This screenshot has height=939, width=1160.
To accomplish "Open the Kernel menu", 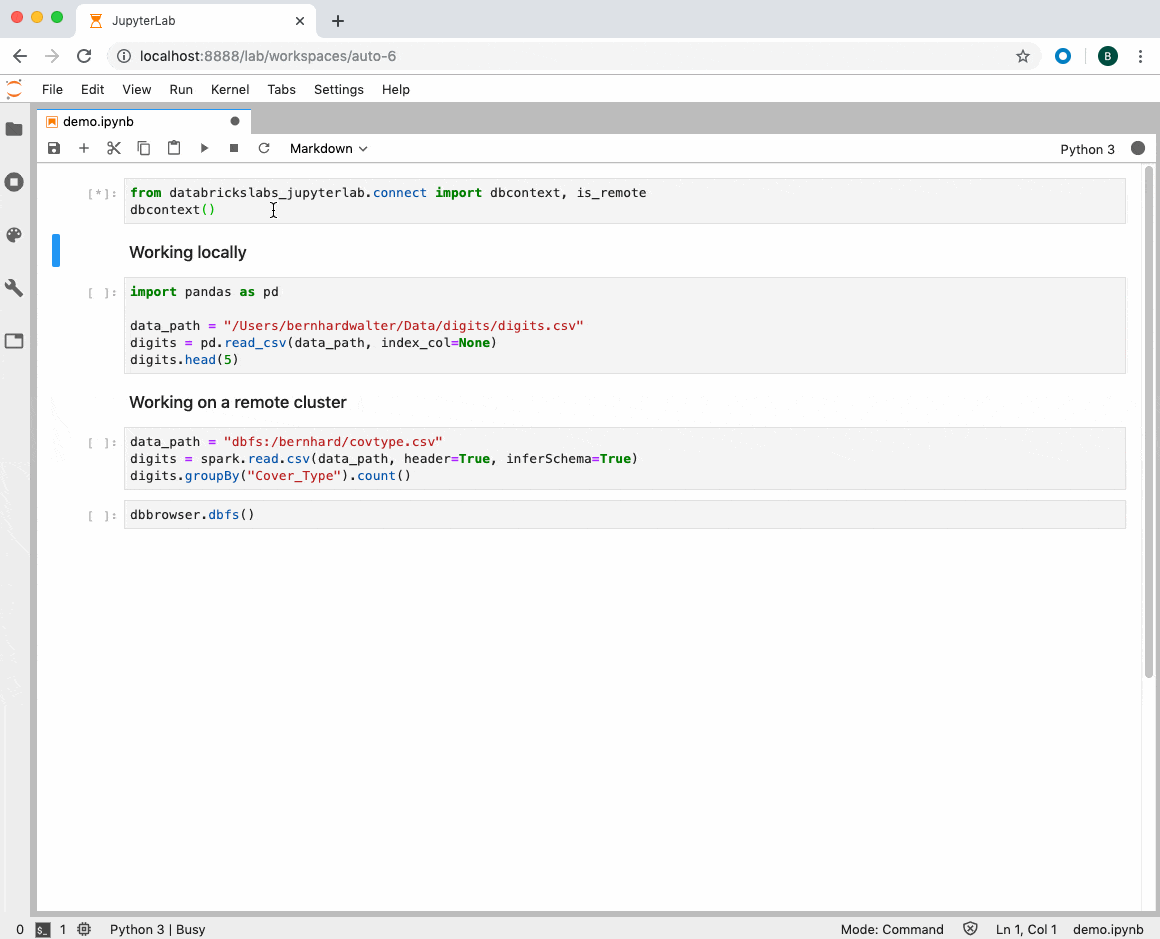I will point(229,89).
